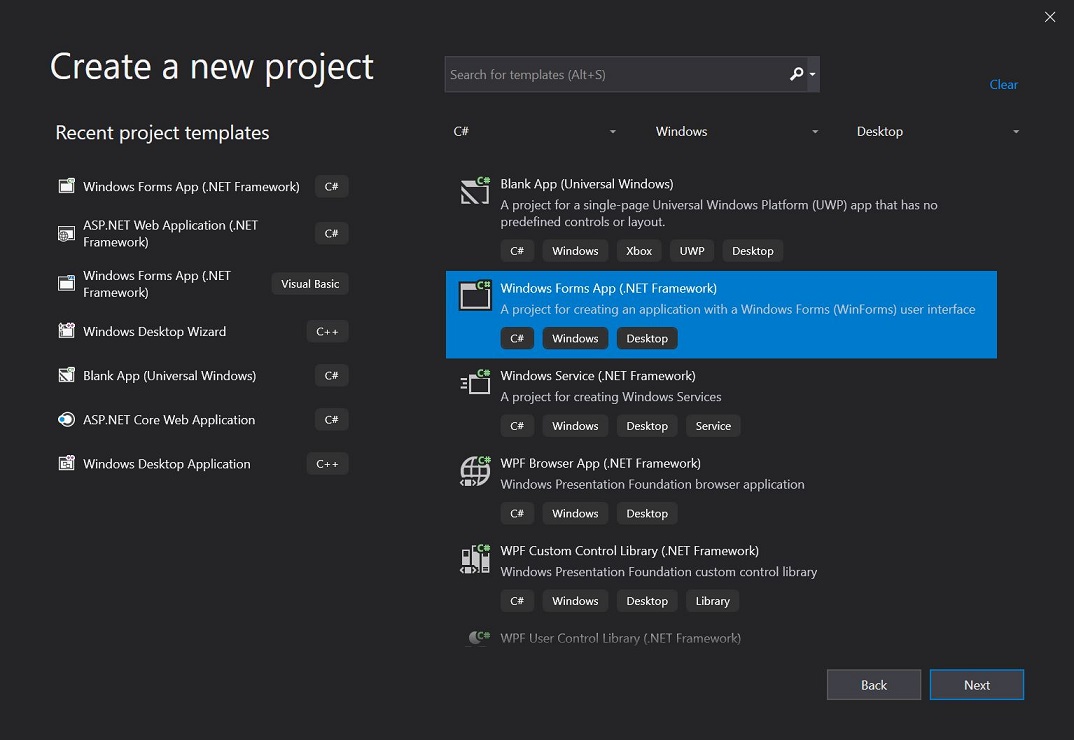1074x740 pixels.
Task: Click the Blank App template icon in results
Action: 475,191
